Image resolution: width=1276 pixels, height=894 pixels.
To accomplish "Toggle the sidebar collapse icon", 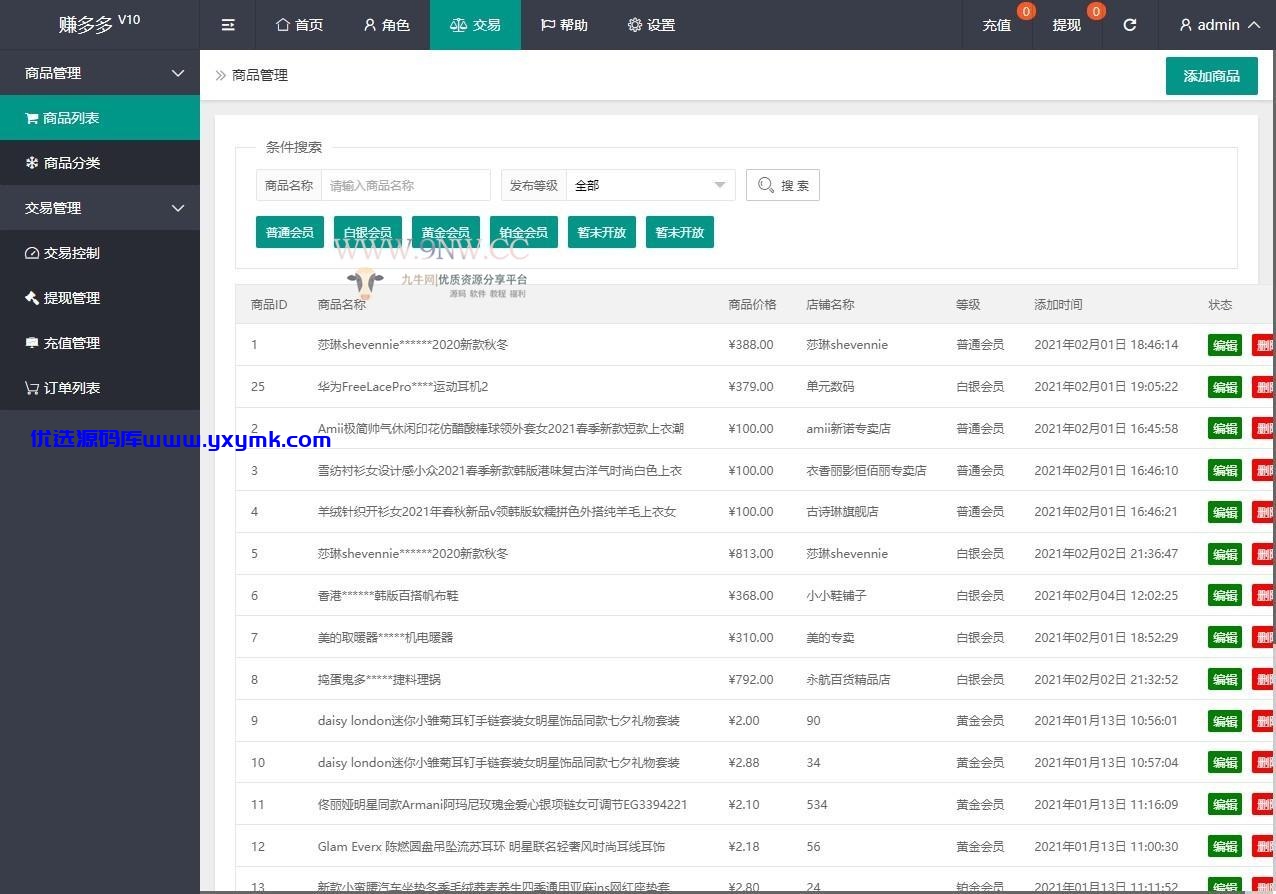I will tap(228, 25).
